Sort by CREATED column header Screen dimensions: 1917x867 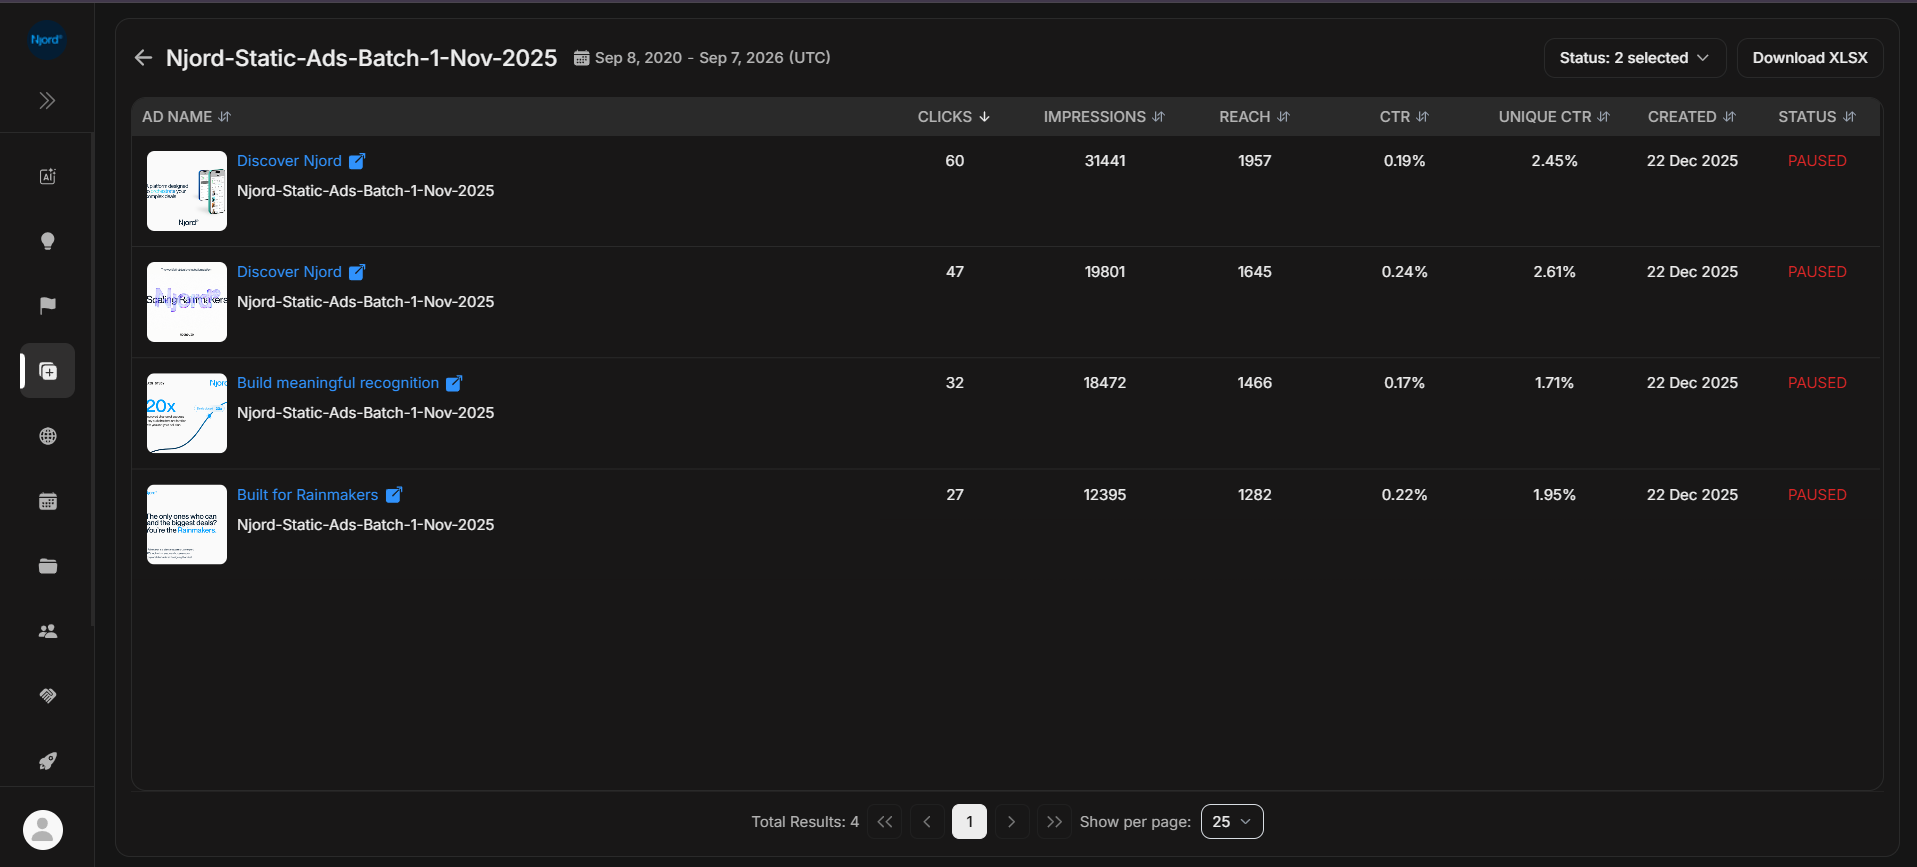[x=1691, y=117]
